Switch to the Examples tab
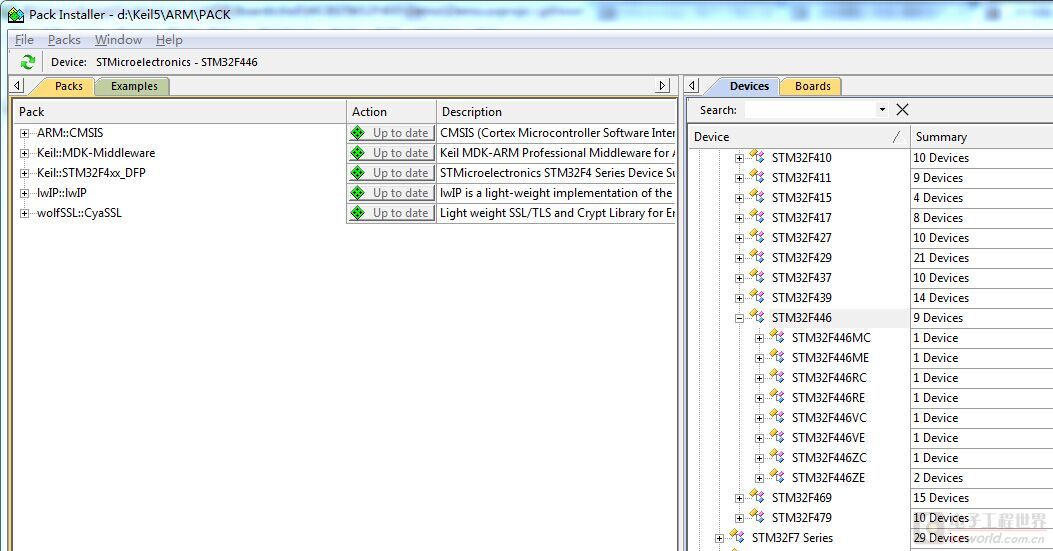The image size is (1053, 551). (134, 86)
